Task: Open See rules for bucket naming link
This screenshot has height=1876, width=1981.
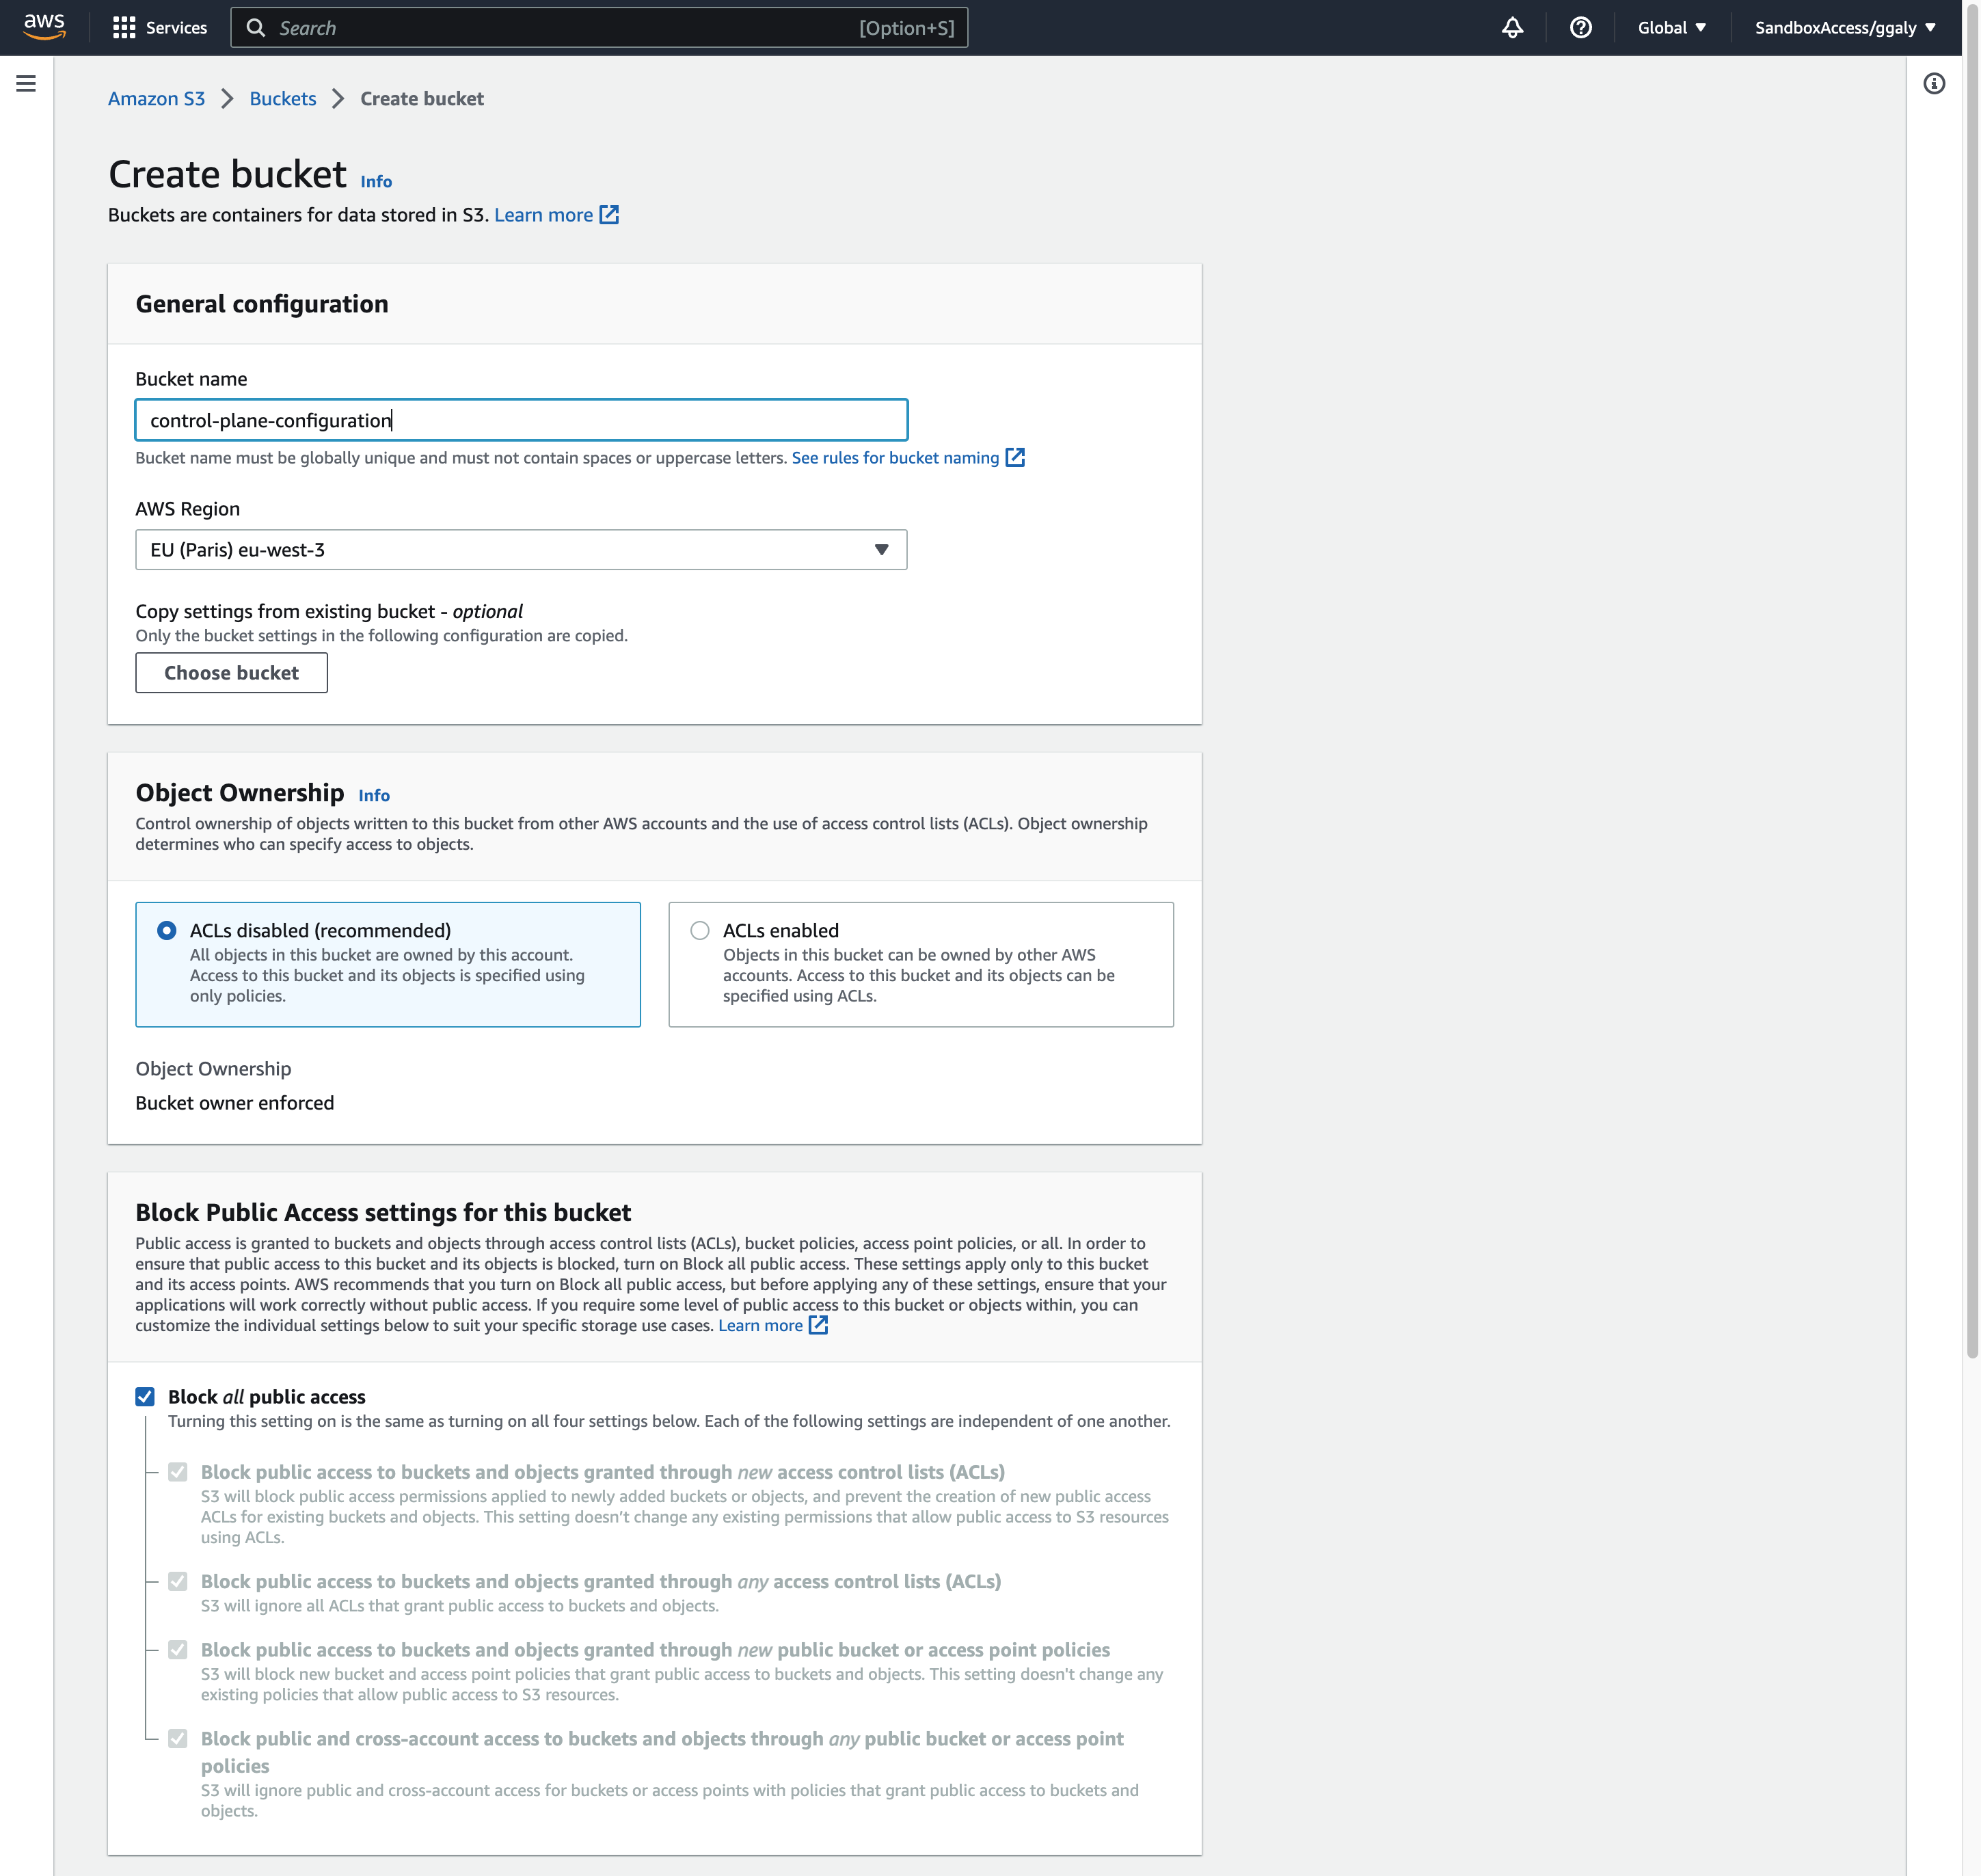Action: (x=908, y=458)
